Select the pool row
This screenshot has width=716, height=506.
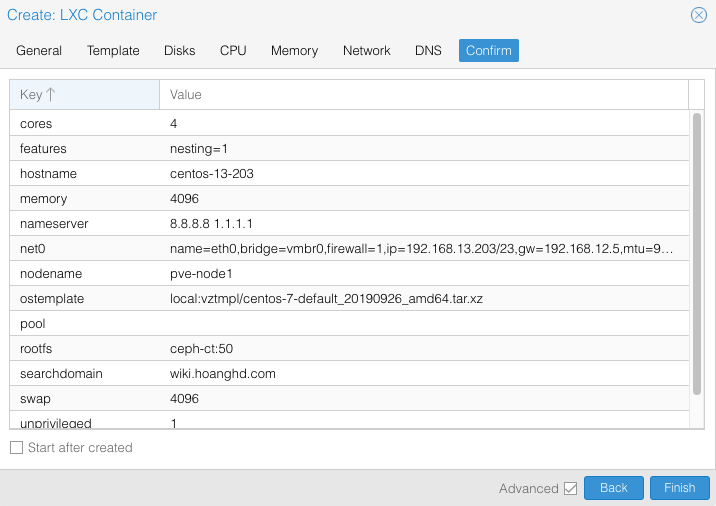pyautogui.click(x=349, y=323)
